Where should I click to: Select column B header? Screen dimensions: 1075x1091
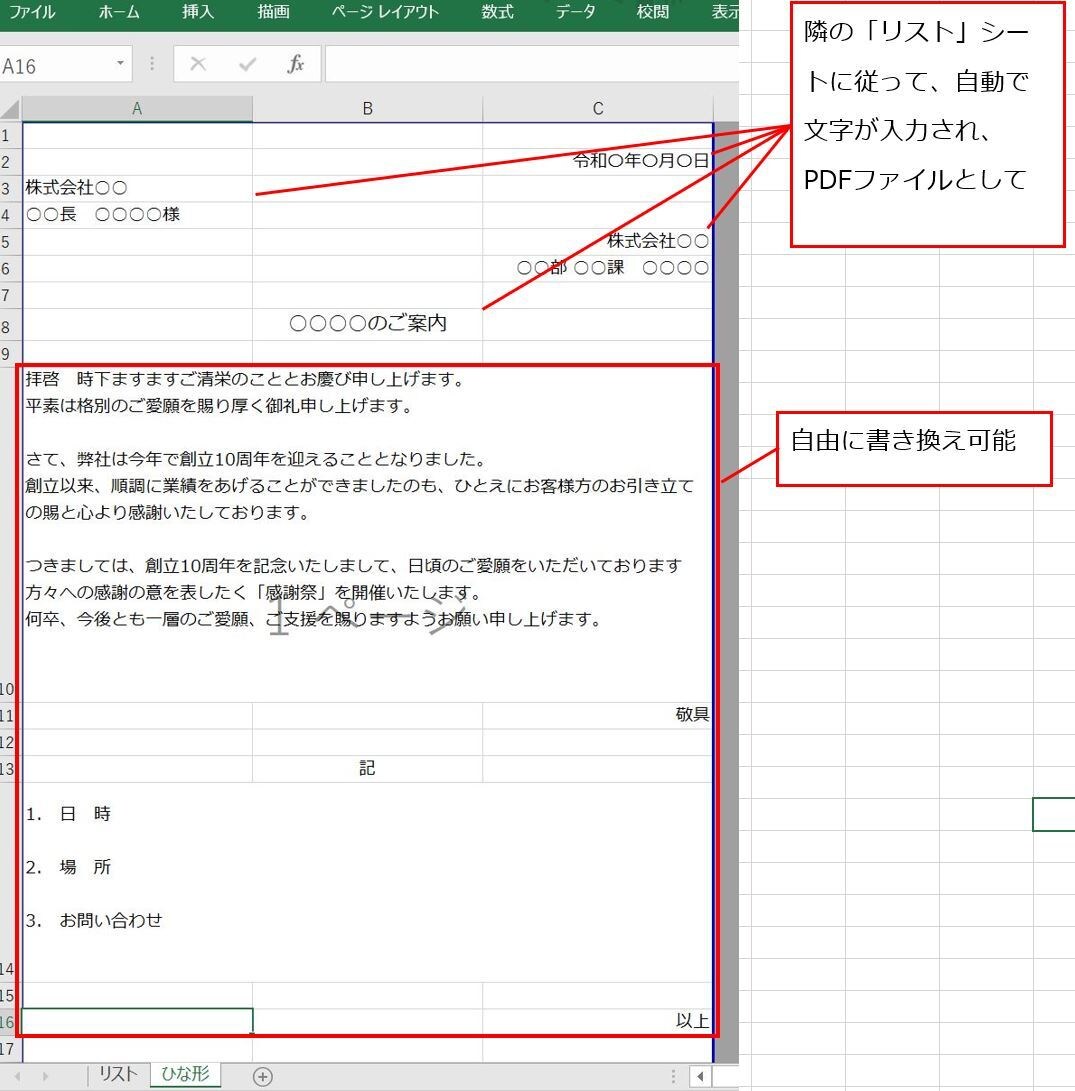367,109
